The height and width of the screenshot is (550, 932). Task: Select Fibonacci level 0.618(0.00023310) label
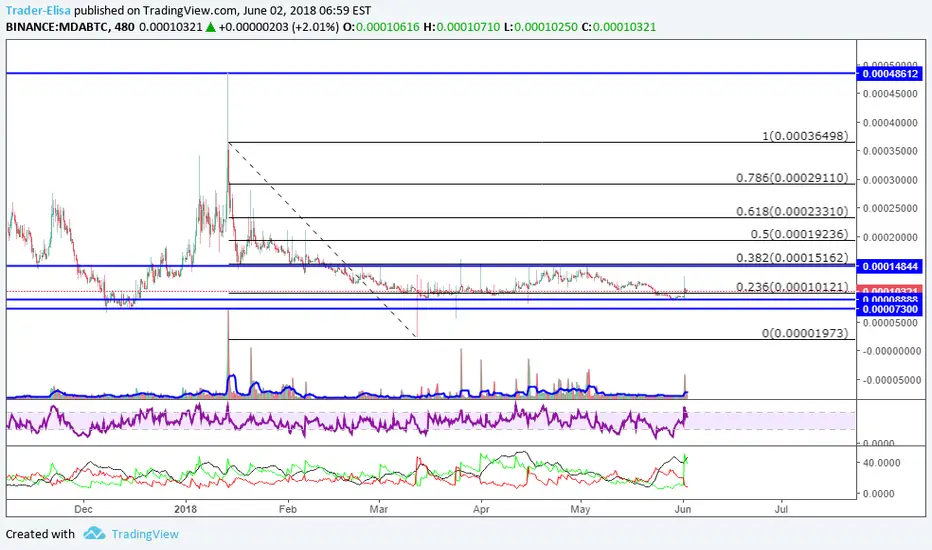pos(792,211)
